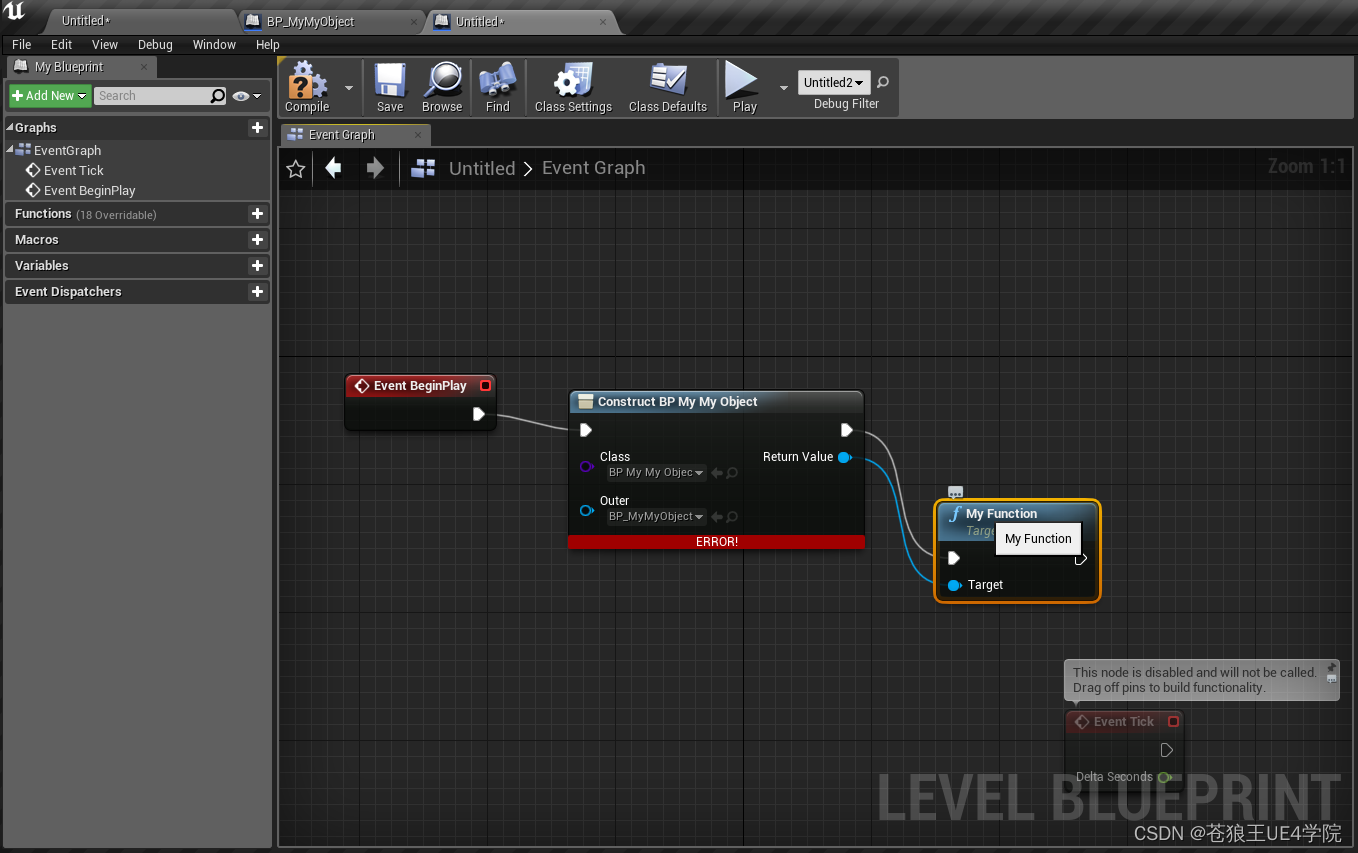
Task: Click the Event BeginPlay delegate pin
Action: tap(486, 386)
